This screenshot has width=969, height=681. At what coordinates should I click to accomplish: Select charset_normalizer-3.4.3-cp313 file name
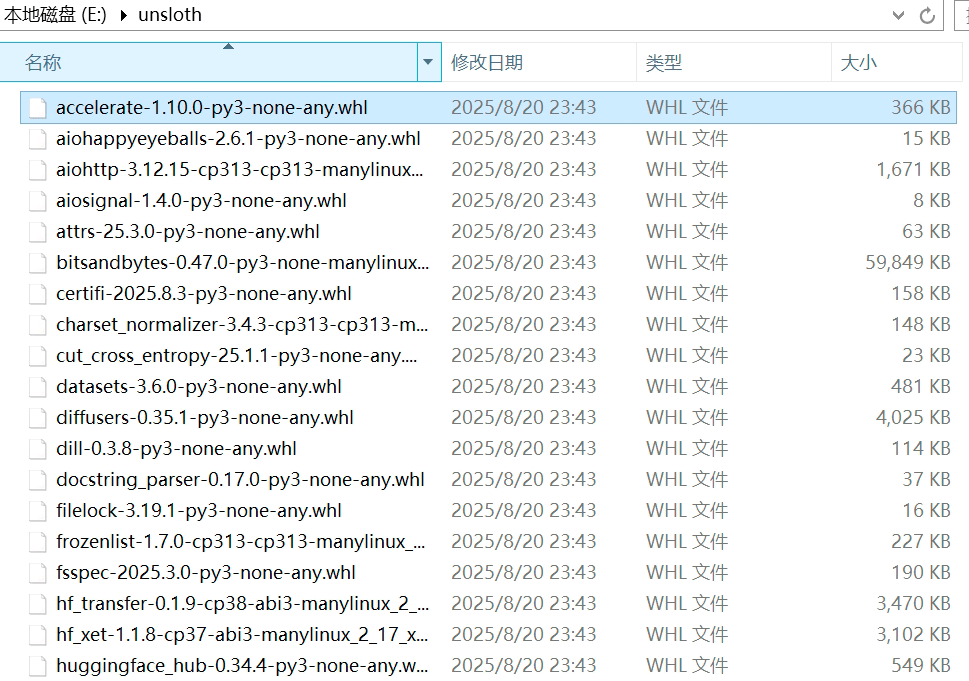tap(242, 324)
